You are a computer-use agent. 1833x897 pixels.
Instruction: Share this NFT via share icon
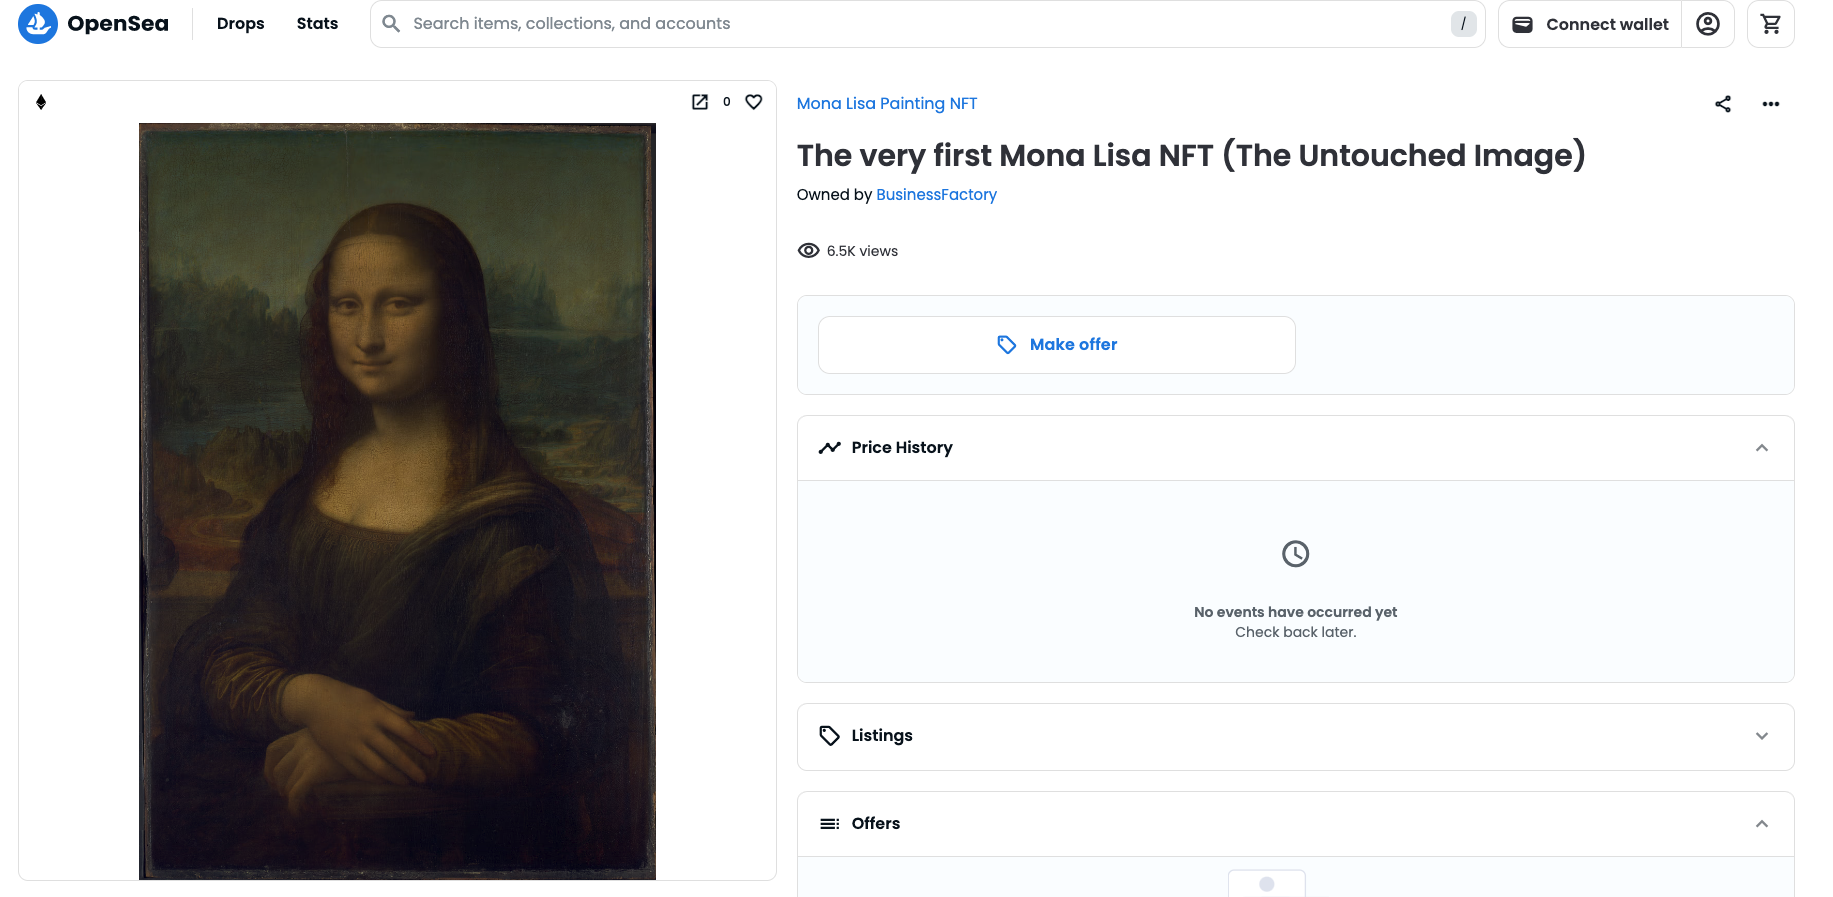tap(1723, 104)
